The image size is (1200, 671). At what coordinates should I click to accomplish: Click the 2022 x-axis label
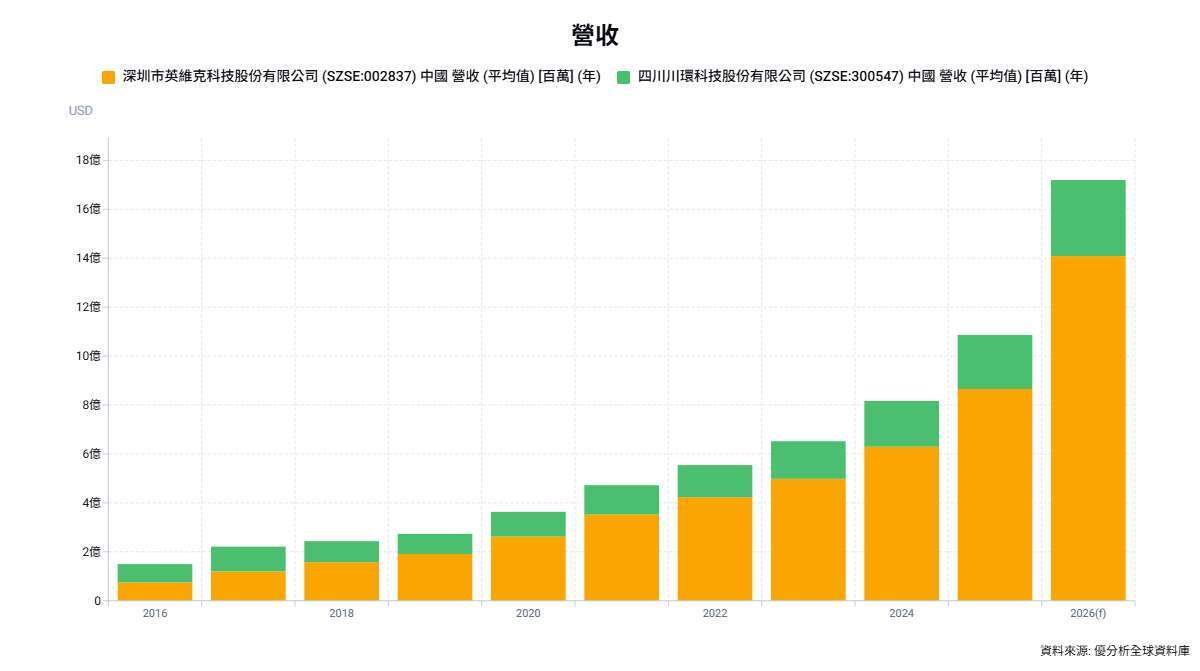tap(715, 613)
